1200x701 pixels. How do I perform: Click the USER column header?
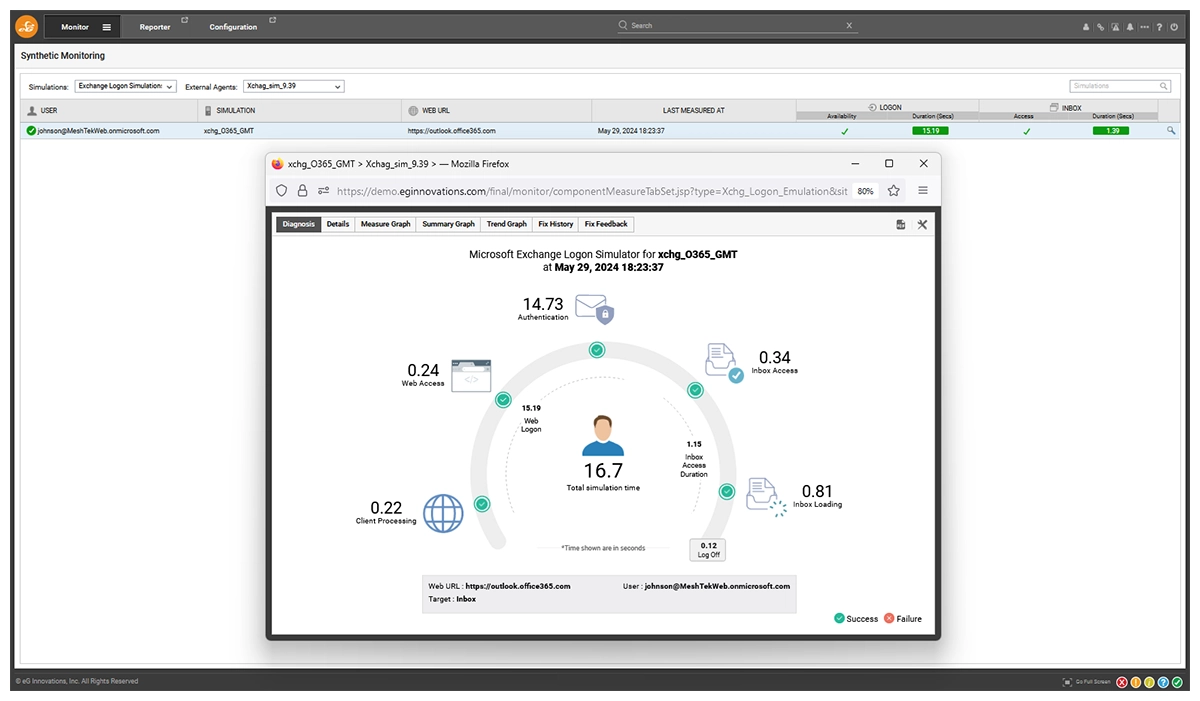[x=110, y=110]
